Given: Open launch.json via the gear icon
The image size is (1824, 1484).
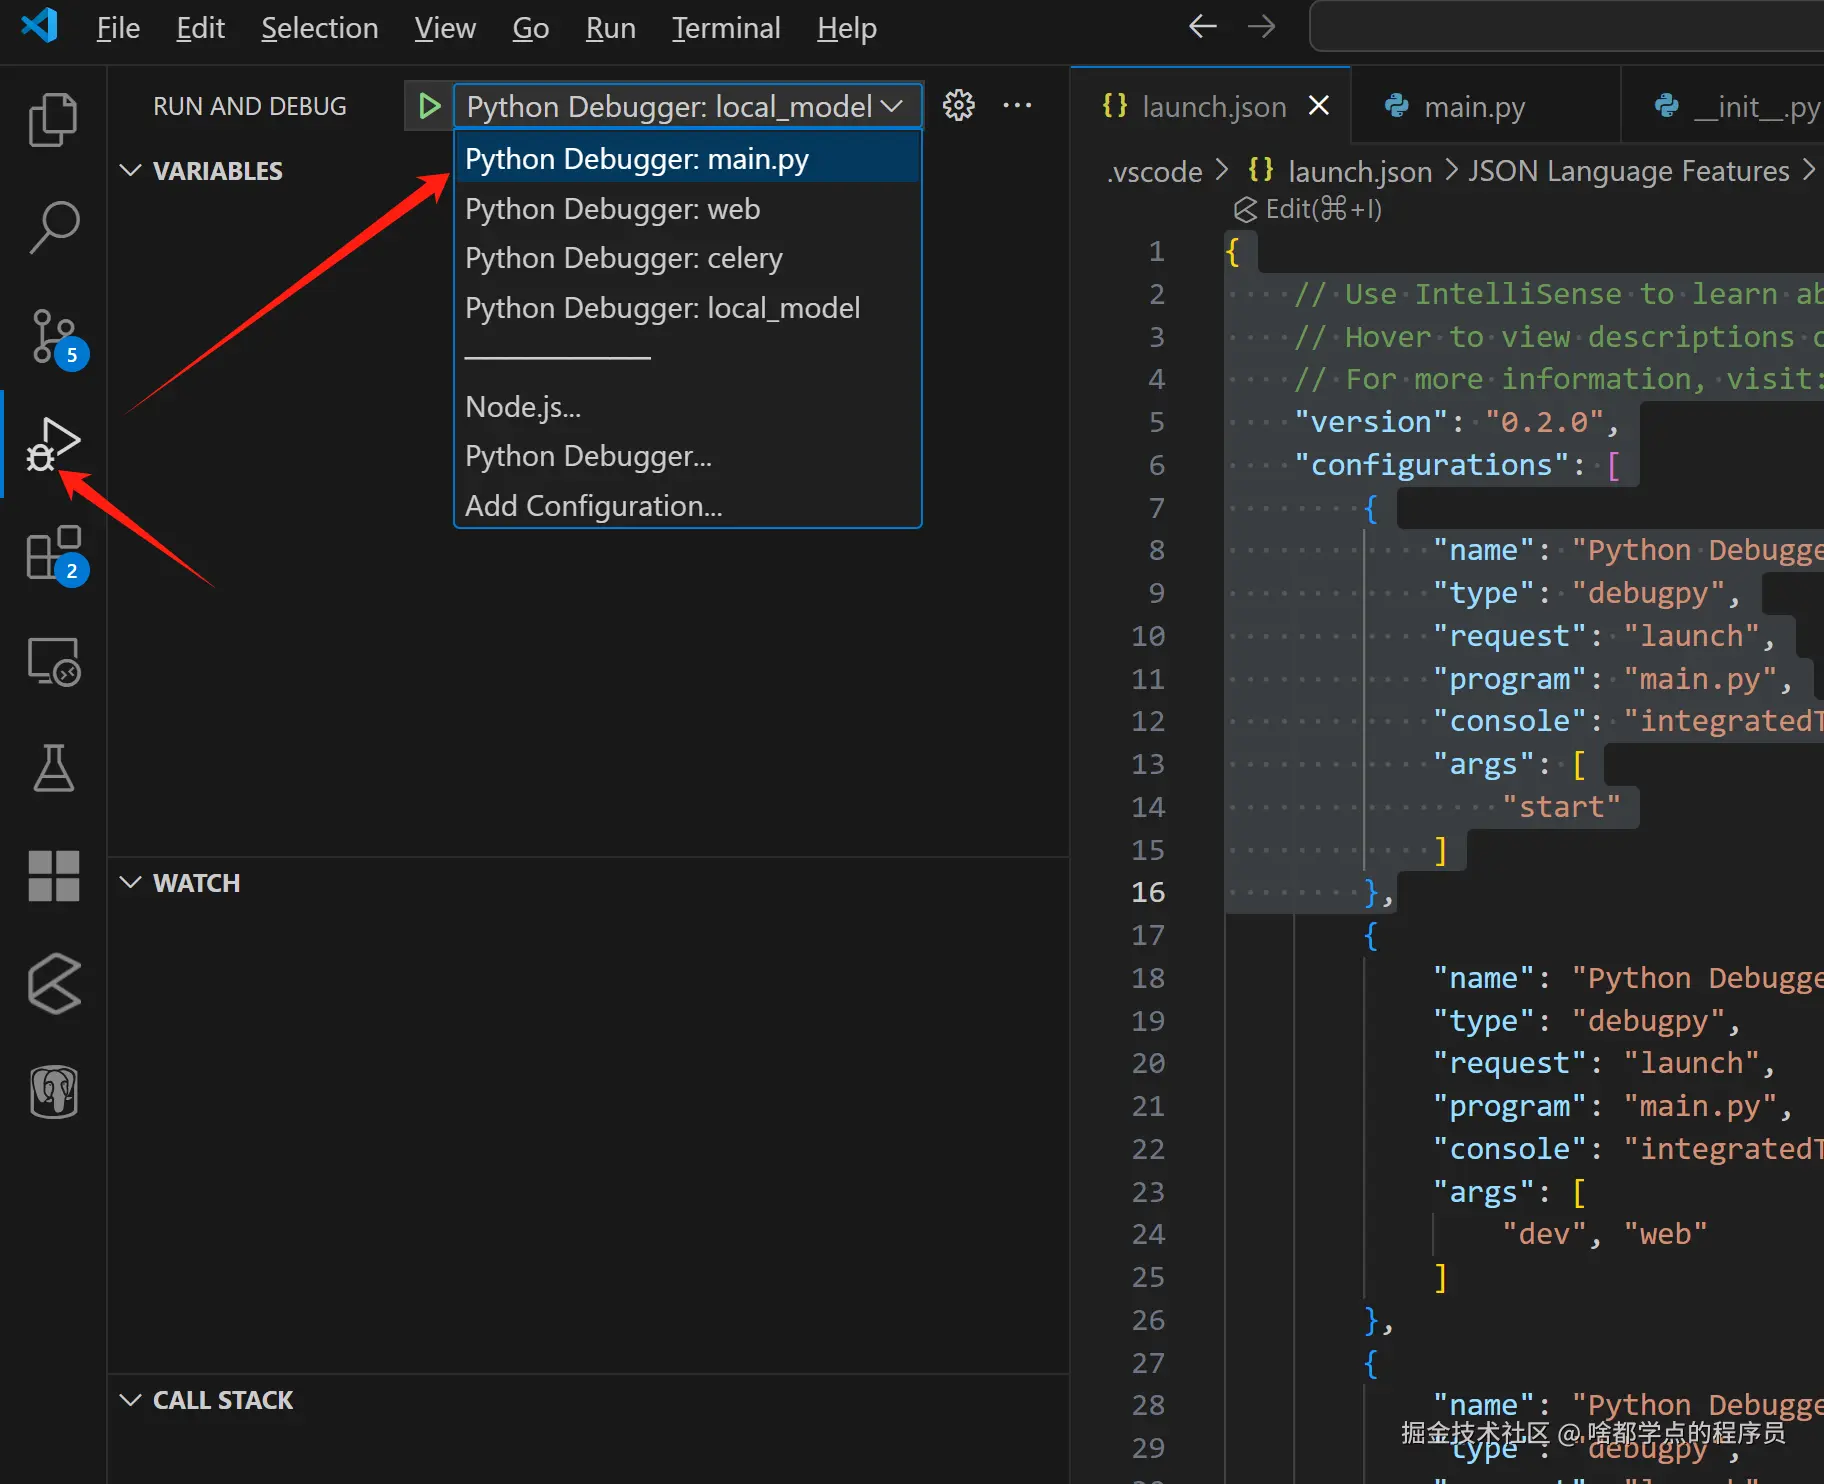Looking at the screenshot, I should click(x=958, y=105).
